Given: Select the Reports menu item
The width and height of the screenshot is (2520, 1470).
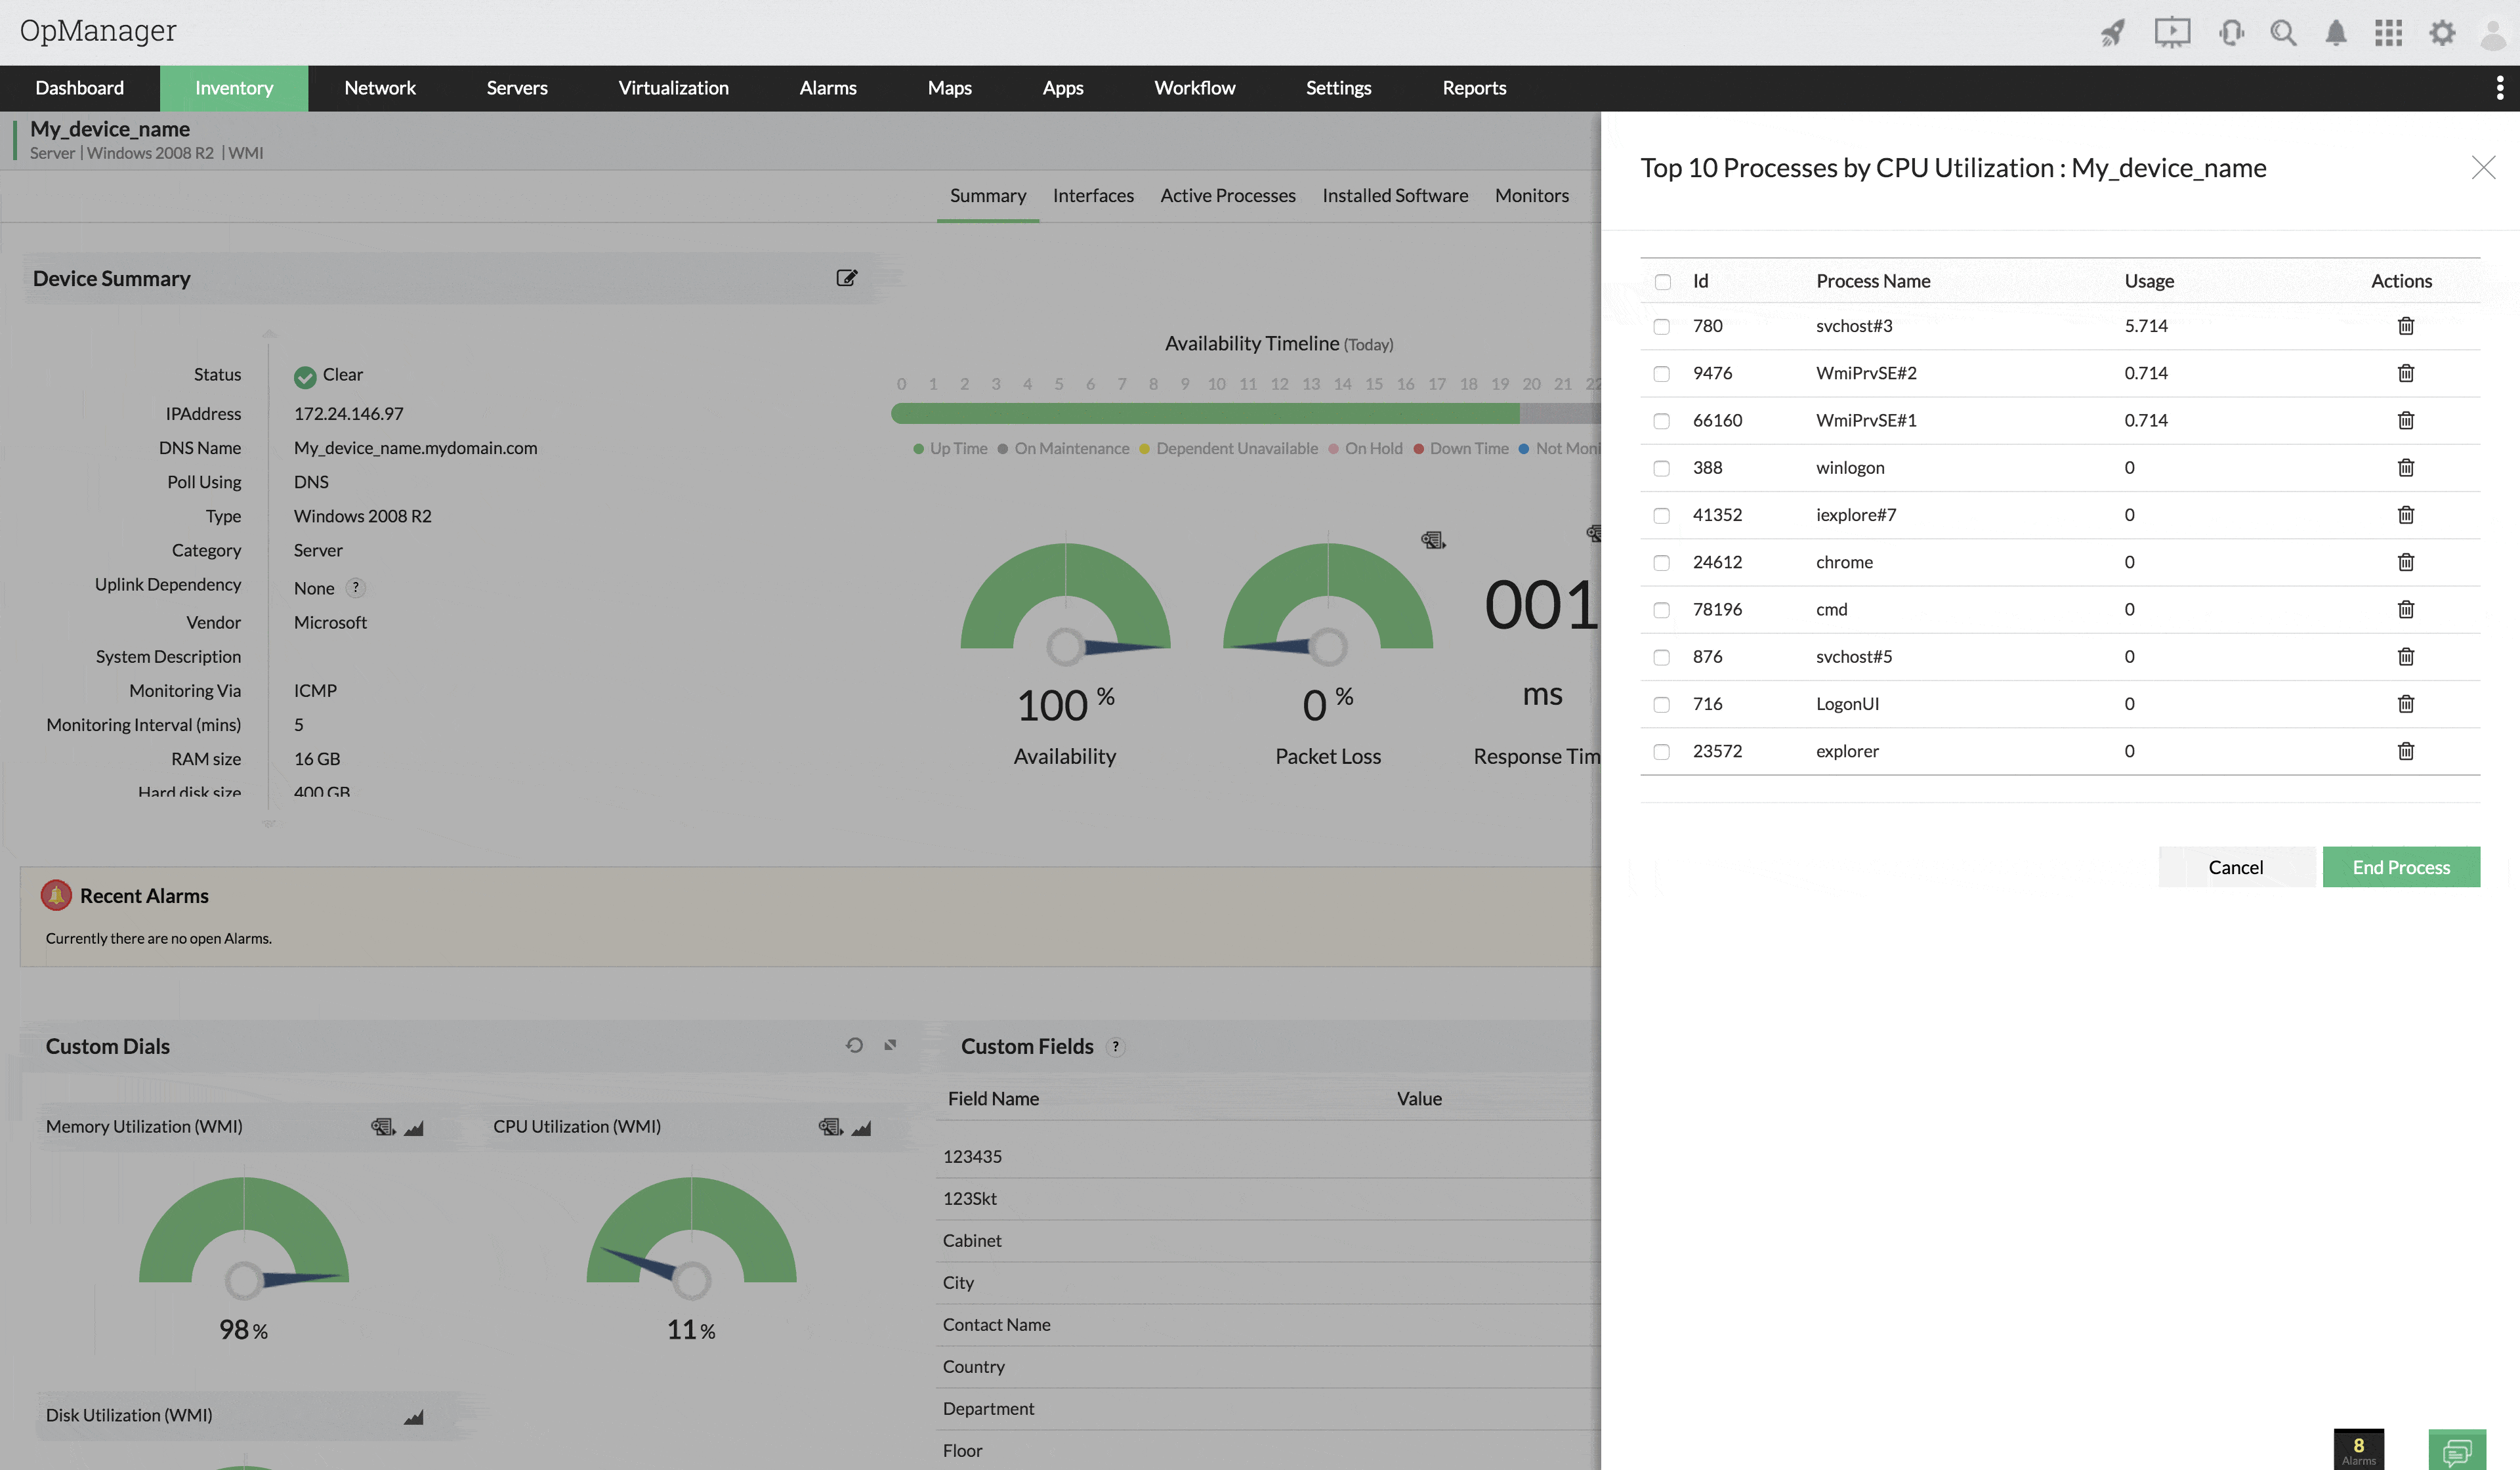Looking at the screenshot, I should [x=1473, y=87].
